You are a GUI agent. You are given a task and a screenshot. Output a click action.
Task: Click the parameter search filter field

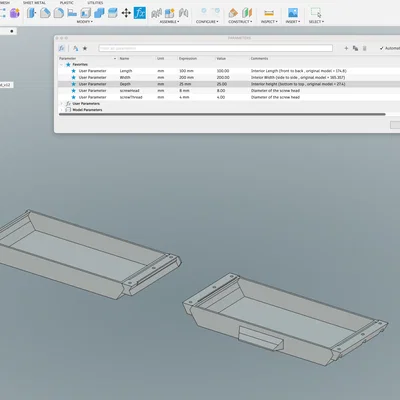click(215, 48)
